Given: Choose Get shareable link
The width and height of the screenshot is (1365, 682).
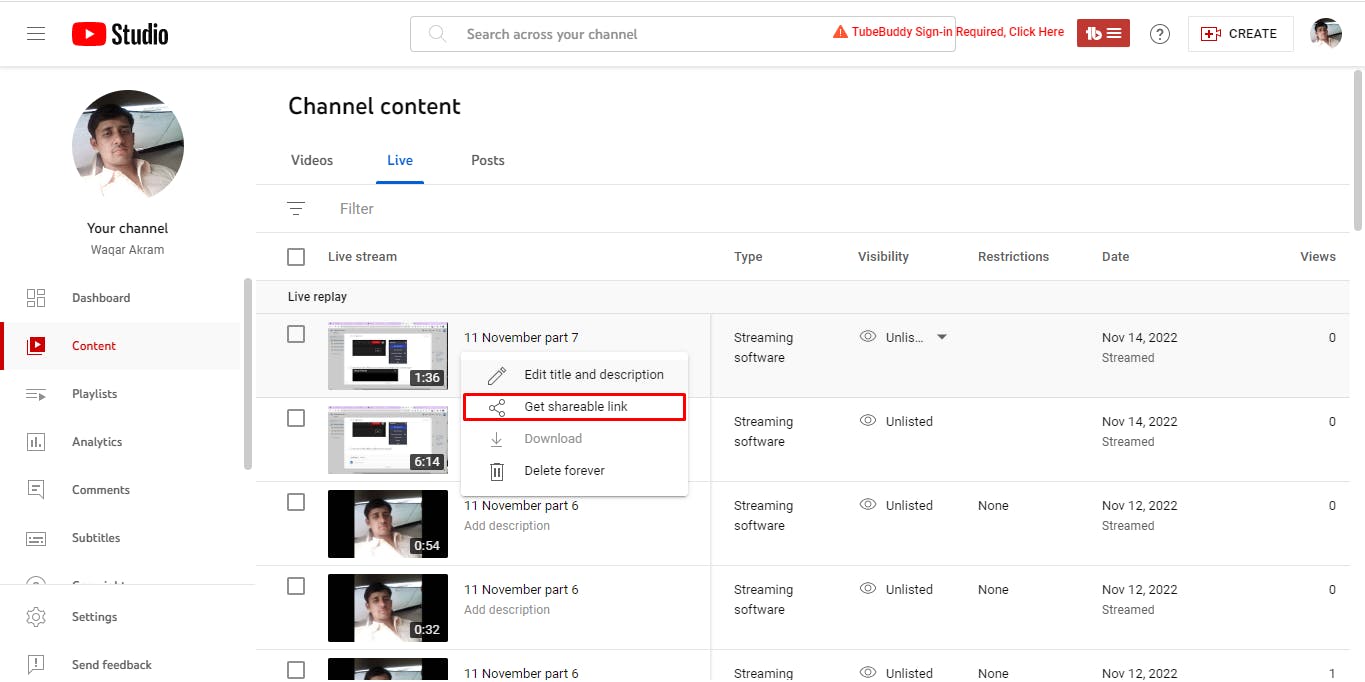Looking at the screenshot, I should [x=574, y=407].
